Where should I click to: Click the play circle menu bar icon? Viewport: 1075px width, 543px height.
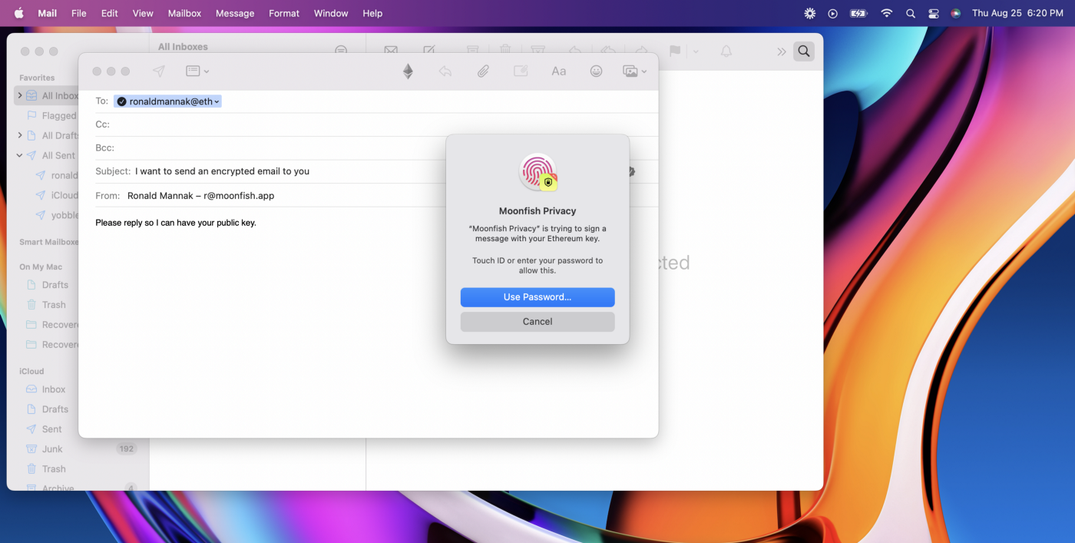pos(832,13)
